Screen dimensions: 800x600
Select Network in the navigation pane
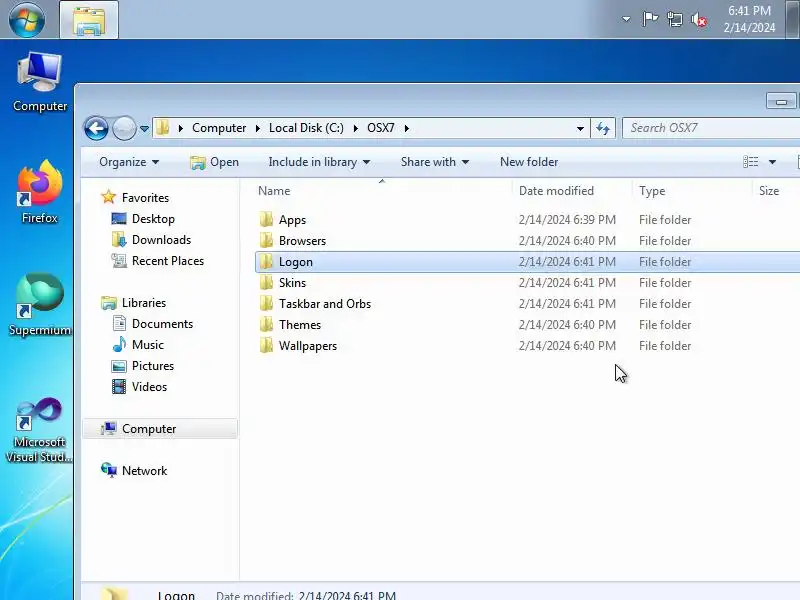pyautogui.click(x=144, y=470)
